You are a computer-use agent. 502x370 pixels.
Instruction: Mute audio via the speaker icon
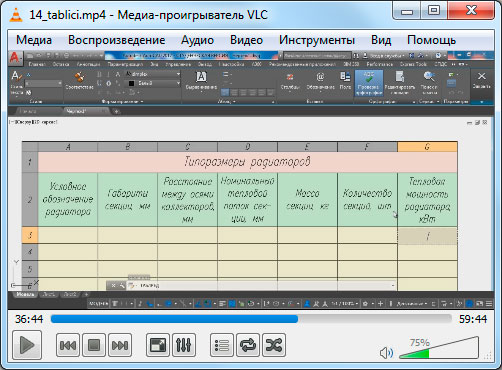(x=386, y=353)
